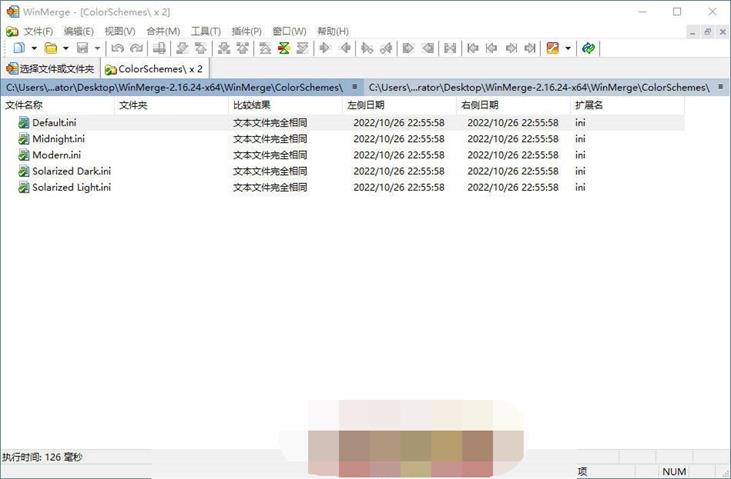Click the Refresh green-blue arrows icon
Viewport: 731px width, 479px height.
(x=588, y=48)
